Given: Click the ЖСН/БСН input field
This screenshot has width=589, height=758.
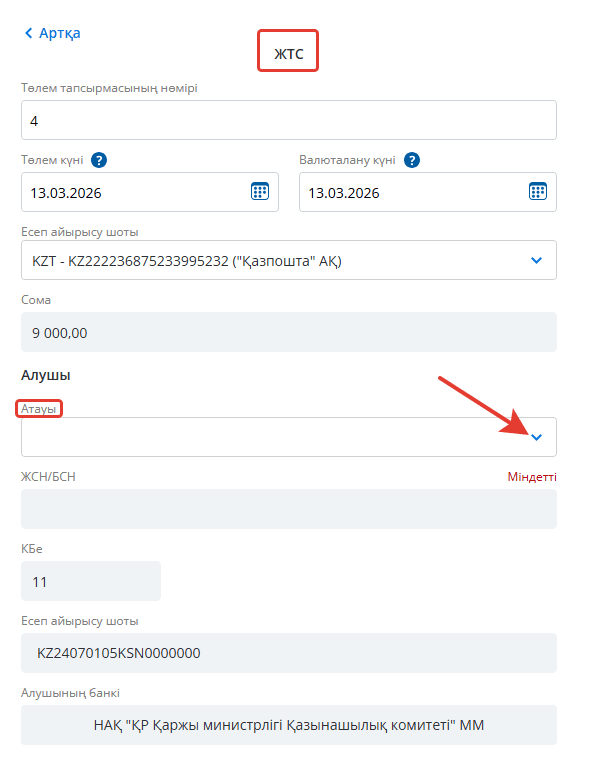Looking at the screenshot, I should [289, 509].
